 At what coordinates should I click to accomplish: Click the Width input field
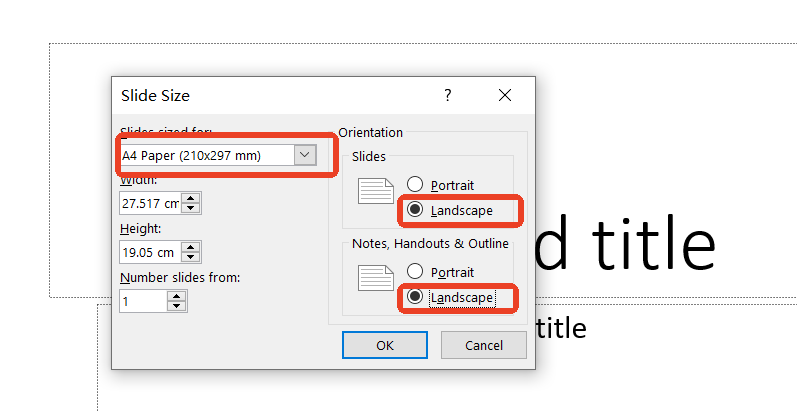(x=149, y=203)
